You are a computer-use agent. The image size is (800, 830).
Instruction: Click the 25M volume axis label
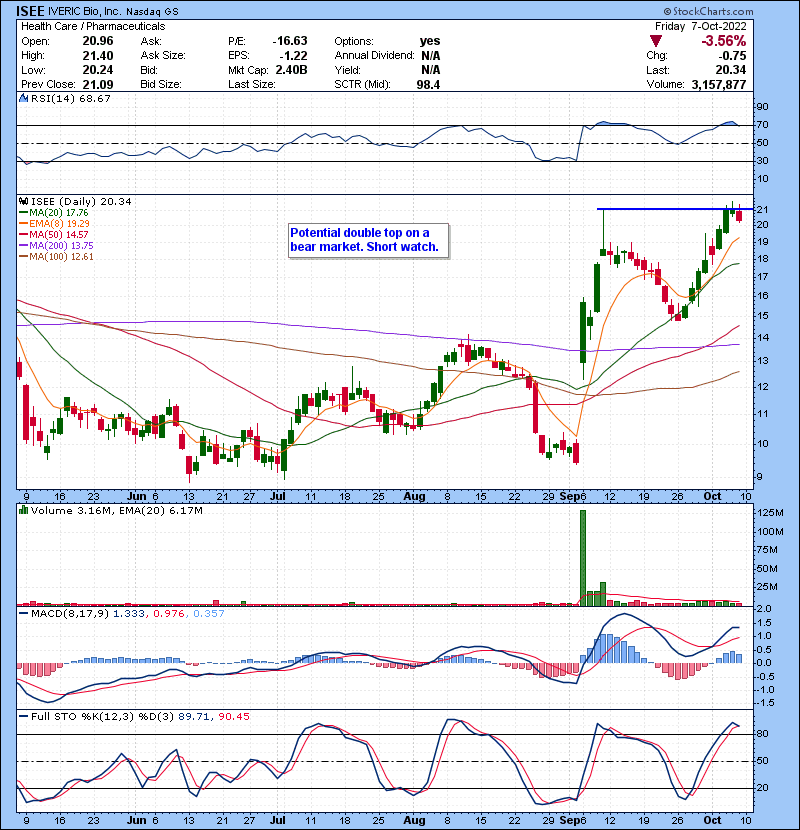tap(768, 587)
